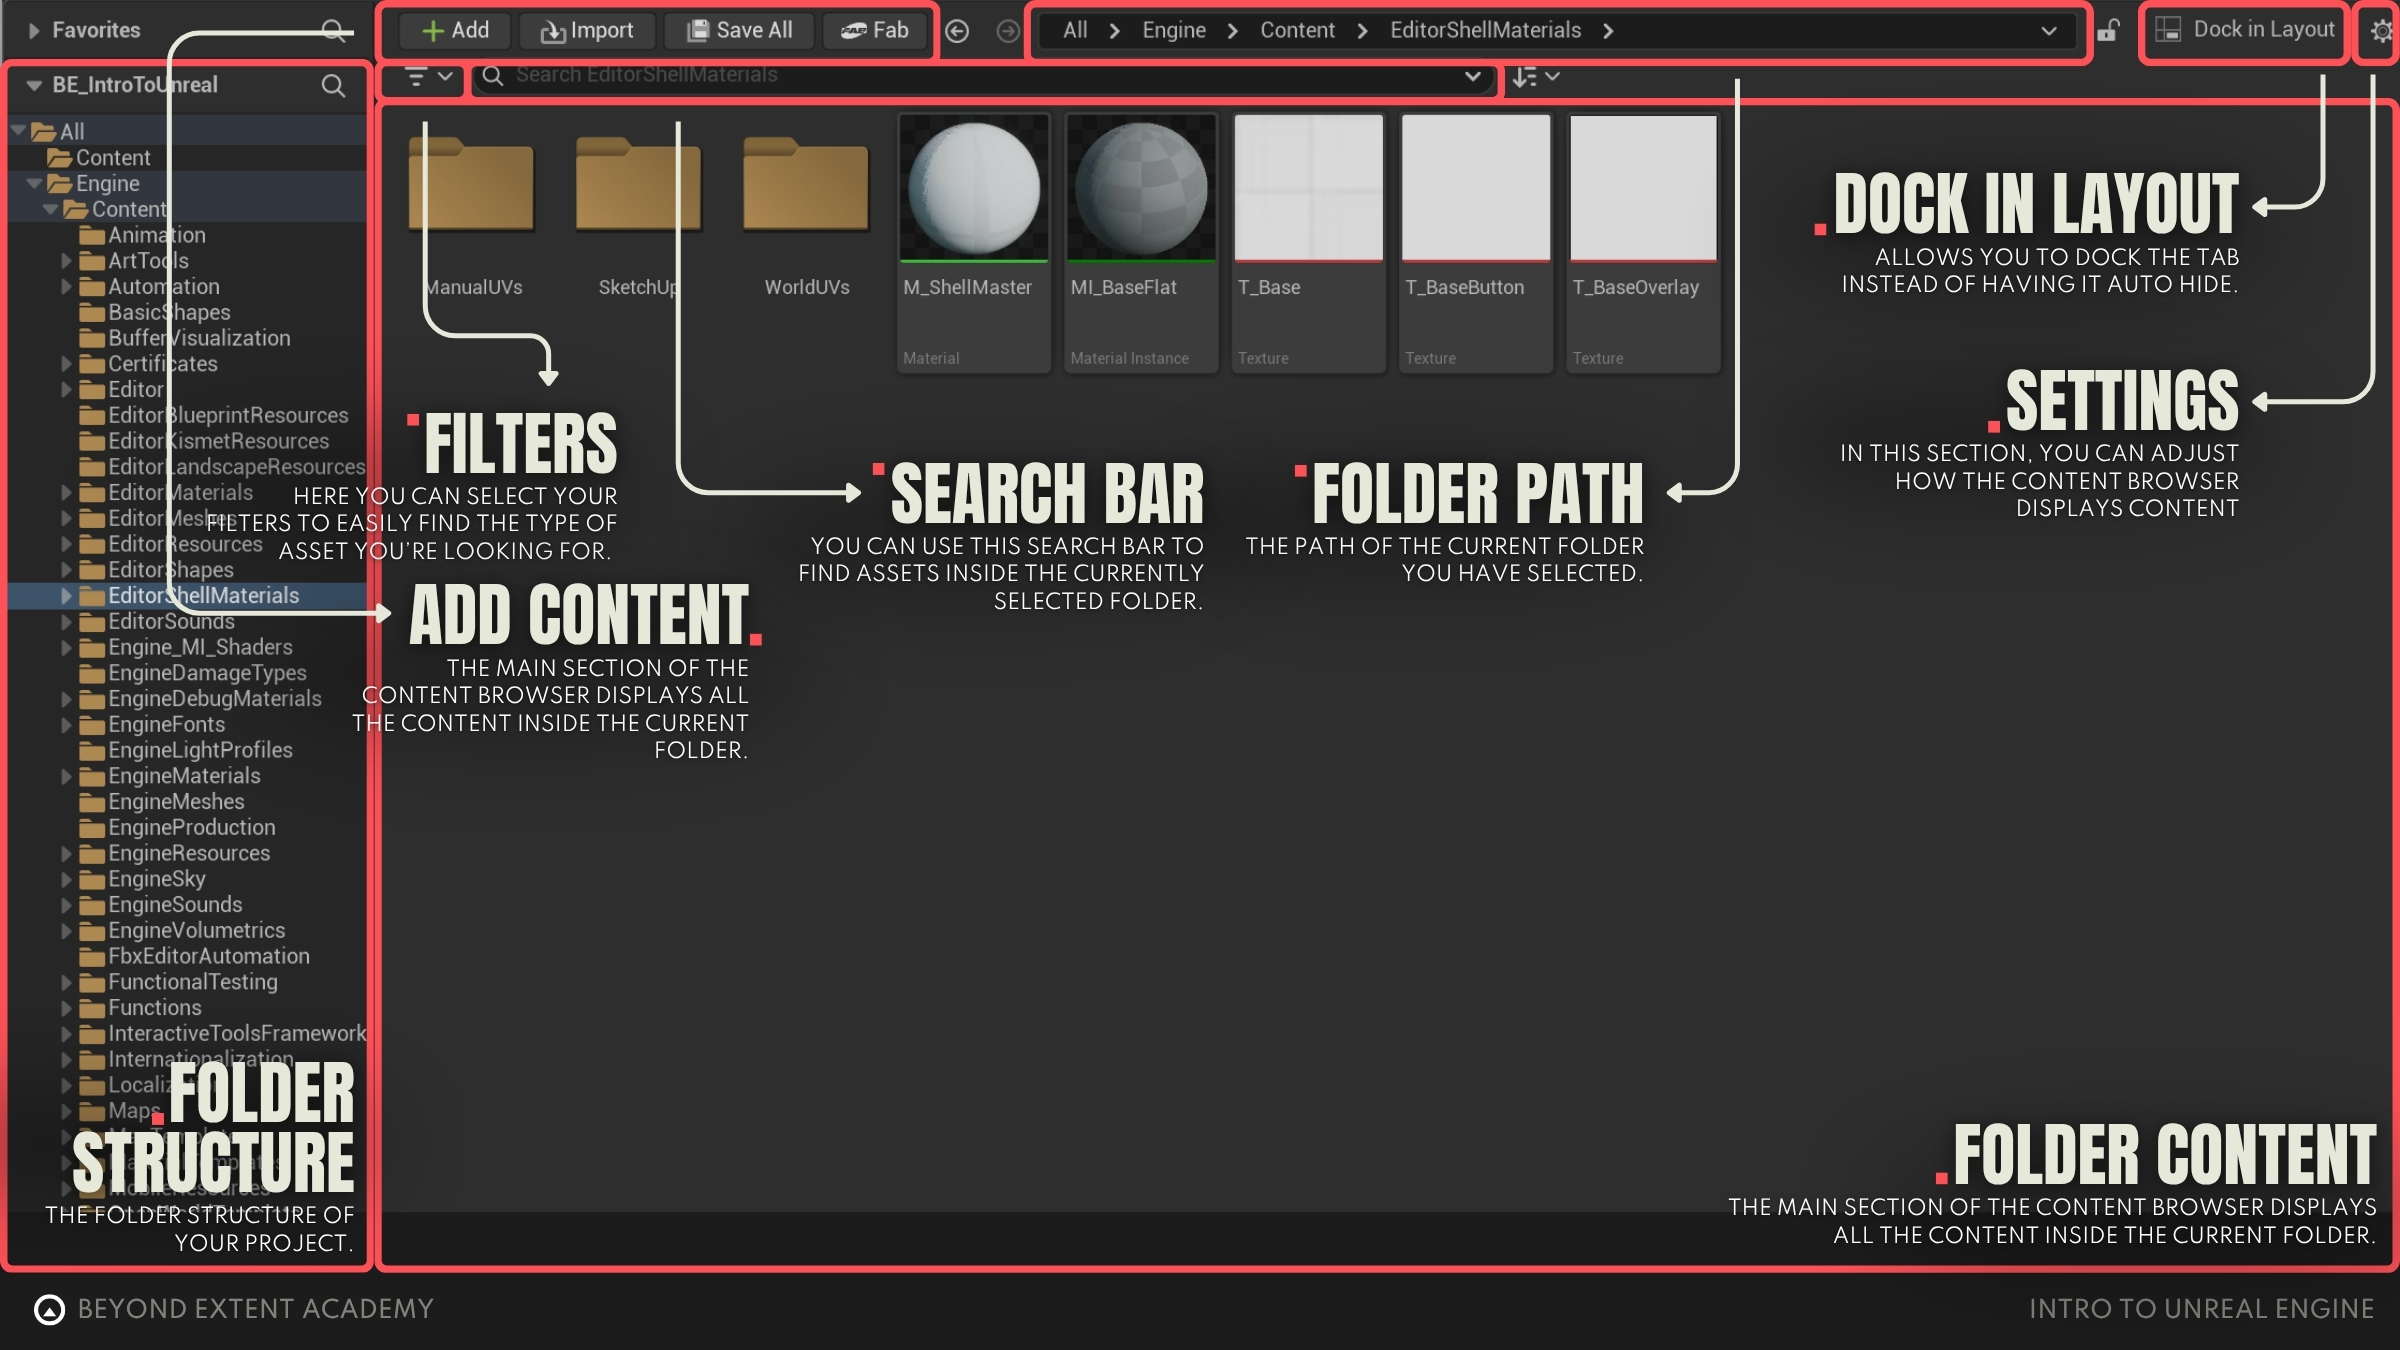Image resolution: width=2400 pixels, height=1350 pixels.
Task: Click Dock in Layout
Action: pos(2246,30)
